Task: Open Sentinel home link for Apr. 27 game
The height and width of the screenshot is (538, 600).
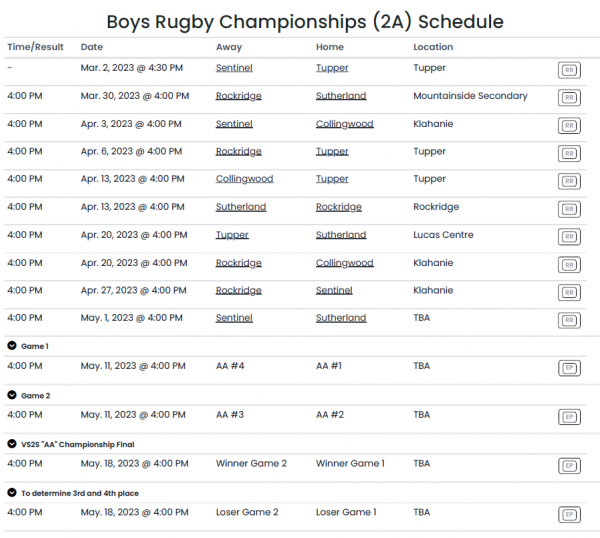Action: coord(334,290)
